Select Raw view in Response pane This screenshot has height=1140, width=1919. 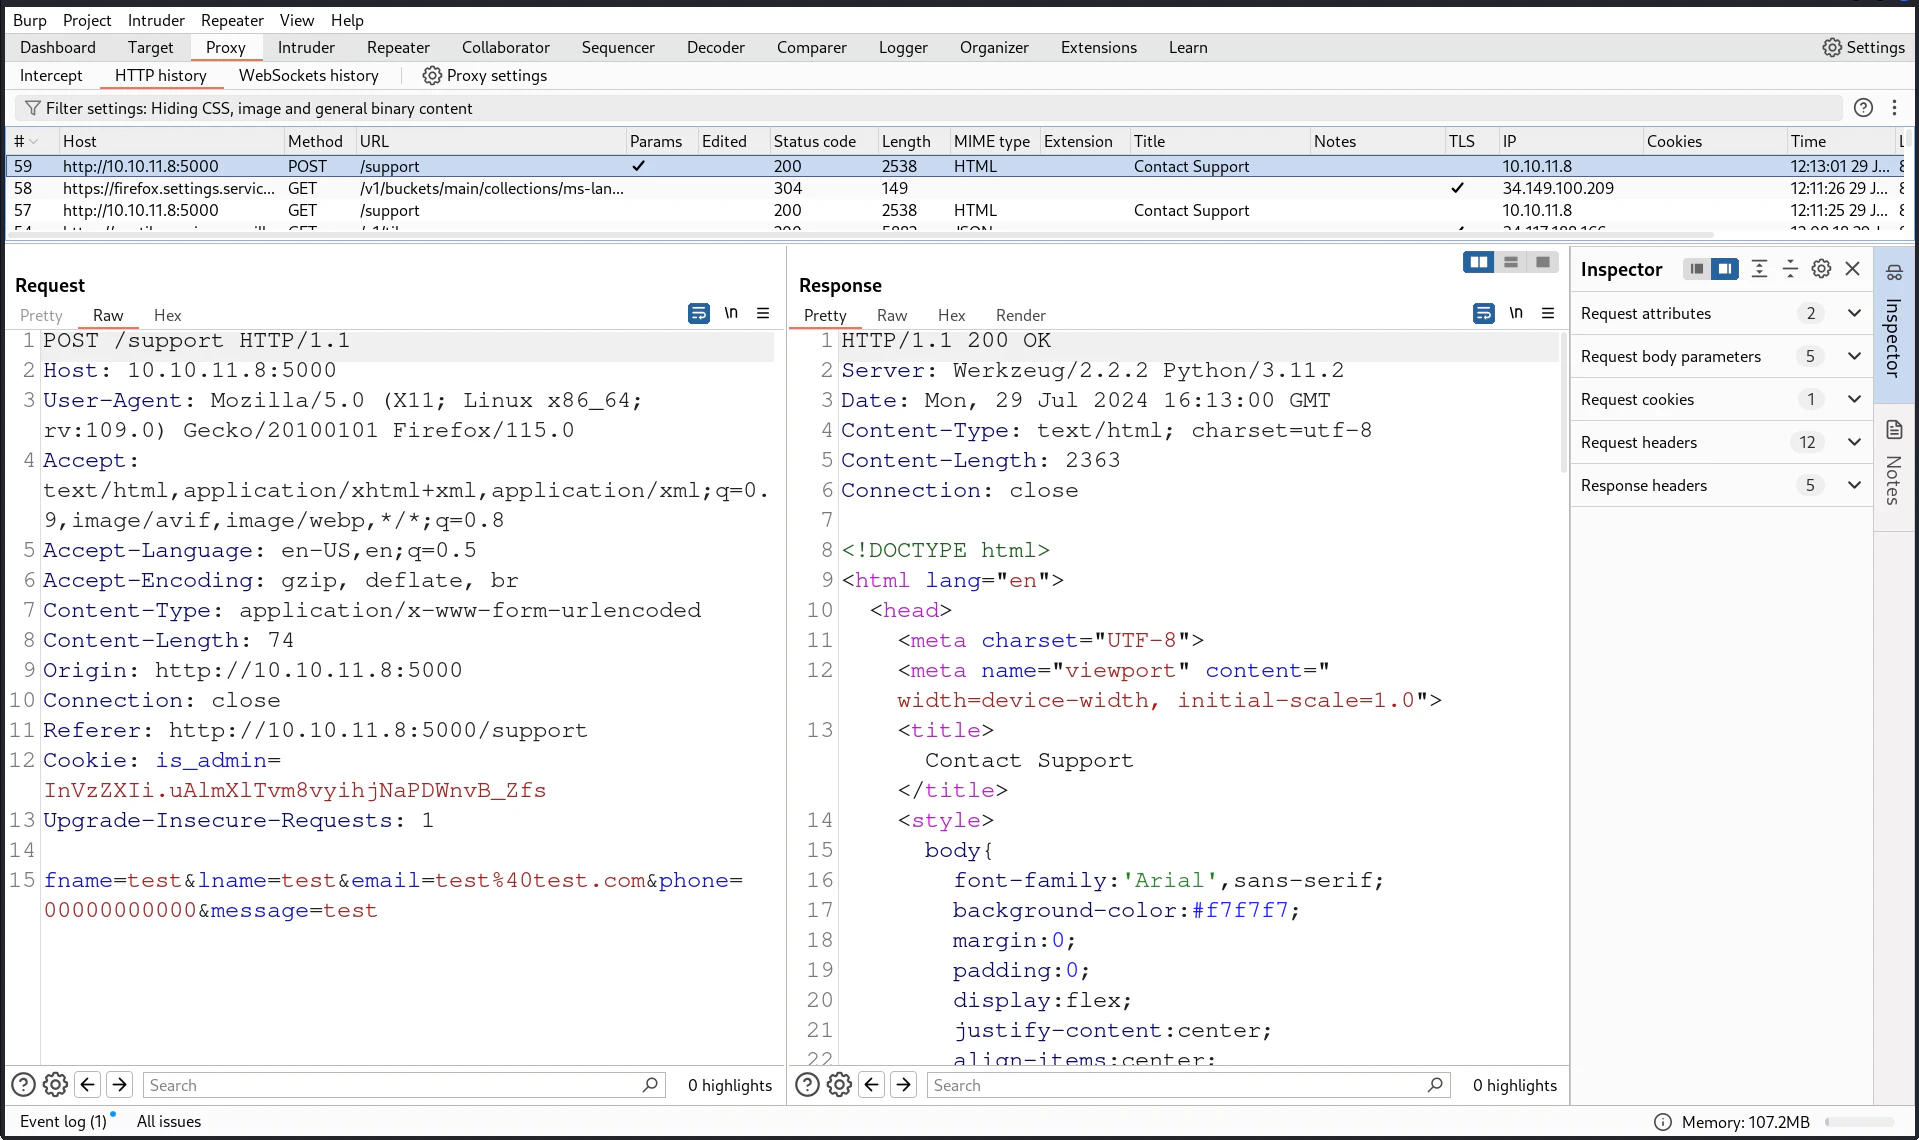click(892, 315)
